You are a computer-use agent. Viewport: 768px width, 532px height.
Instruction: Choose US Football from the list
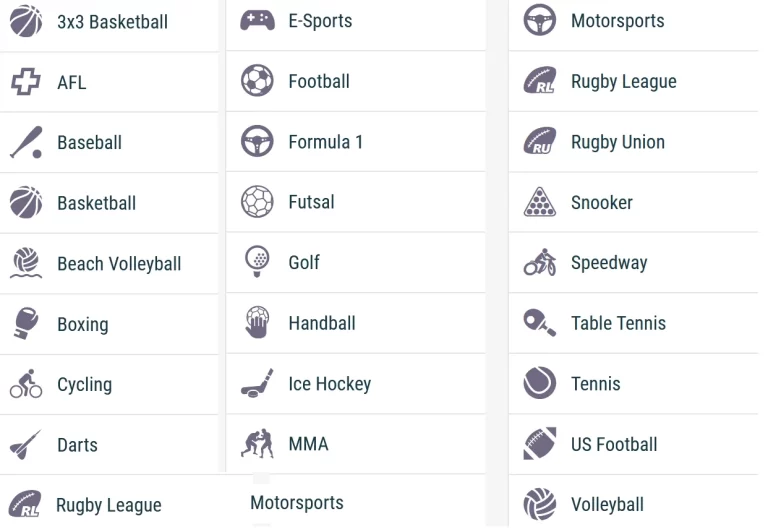click(633, 444)
